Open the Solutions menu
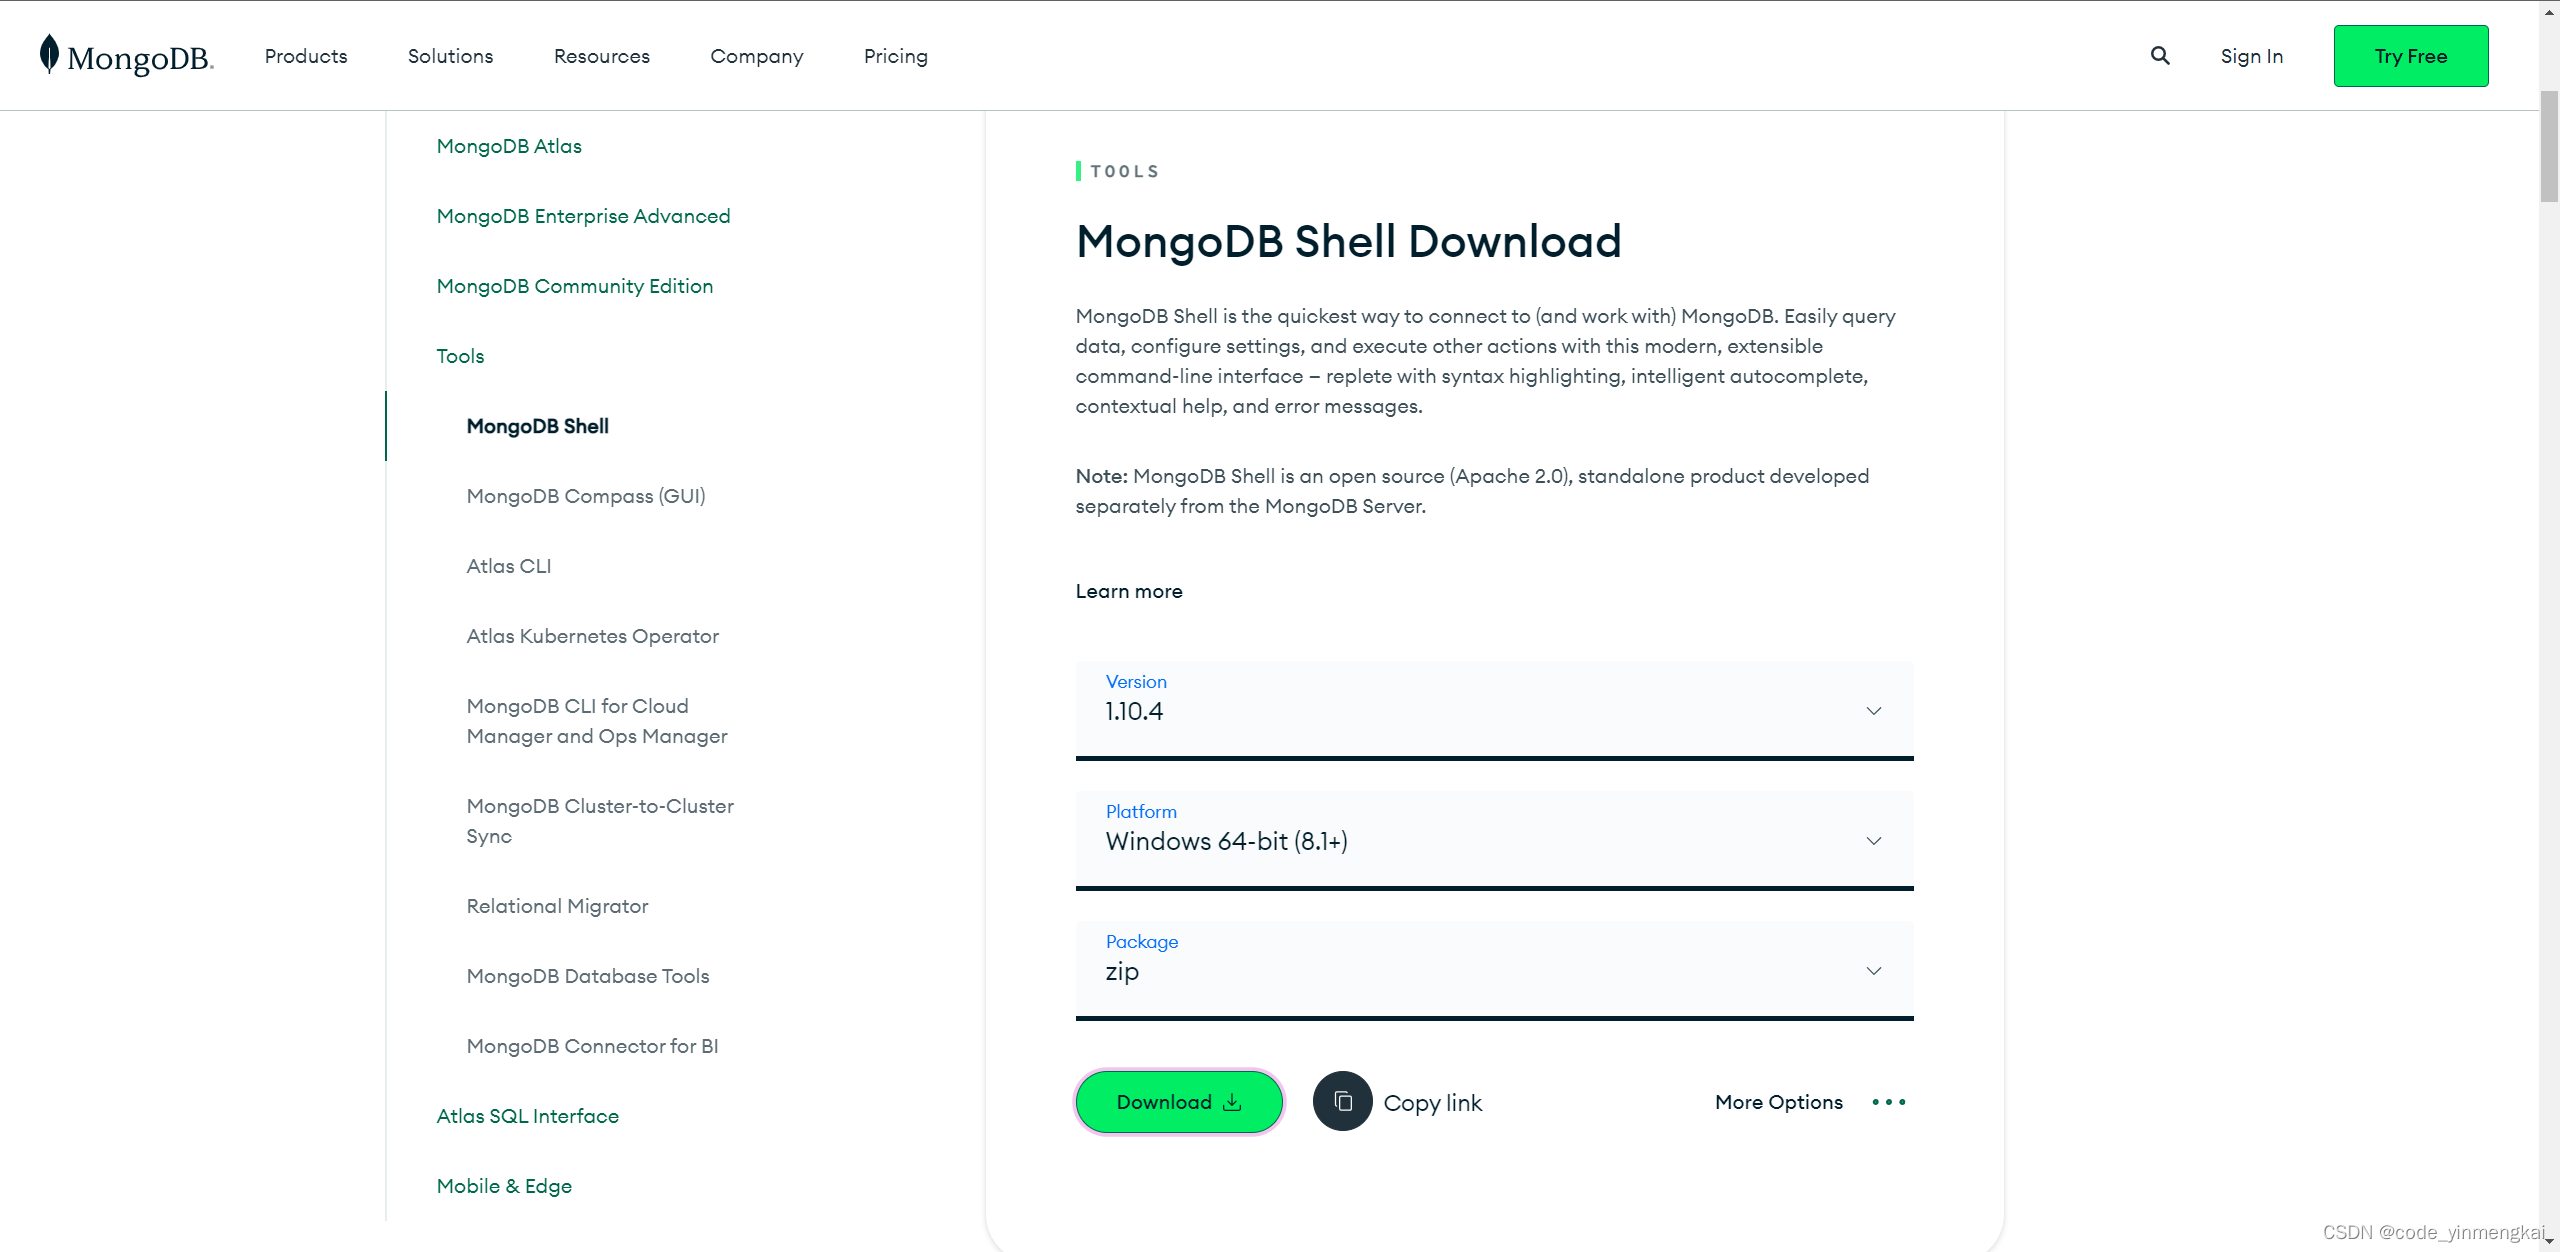The image size is (2560, 1252). point(450,56)
